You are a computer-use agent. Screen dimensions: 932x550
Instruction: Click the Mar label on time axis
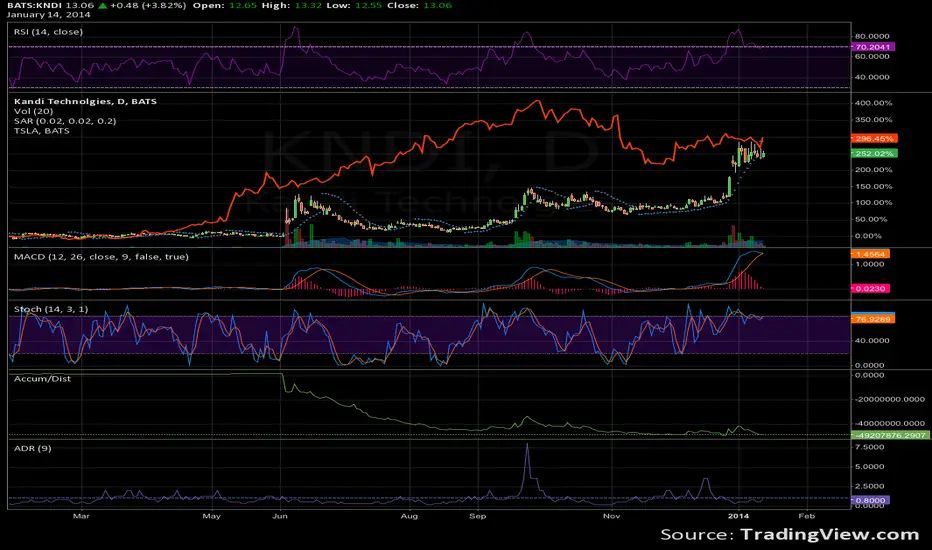pos(81,516)
